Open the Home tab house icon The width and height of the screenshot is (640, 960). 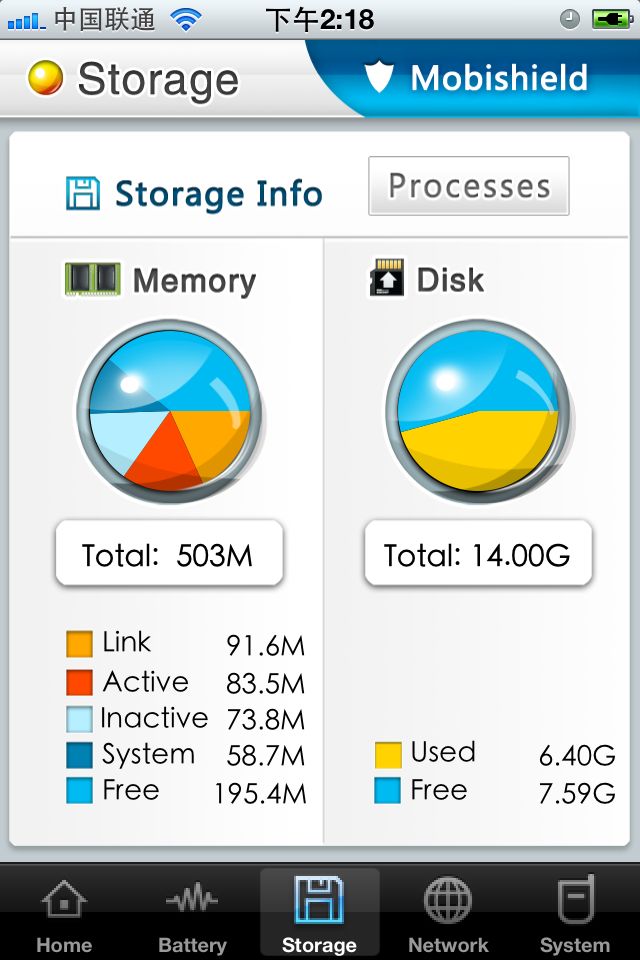64,899
